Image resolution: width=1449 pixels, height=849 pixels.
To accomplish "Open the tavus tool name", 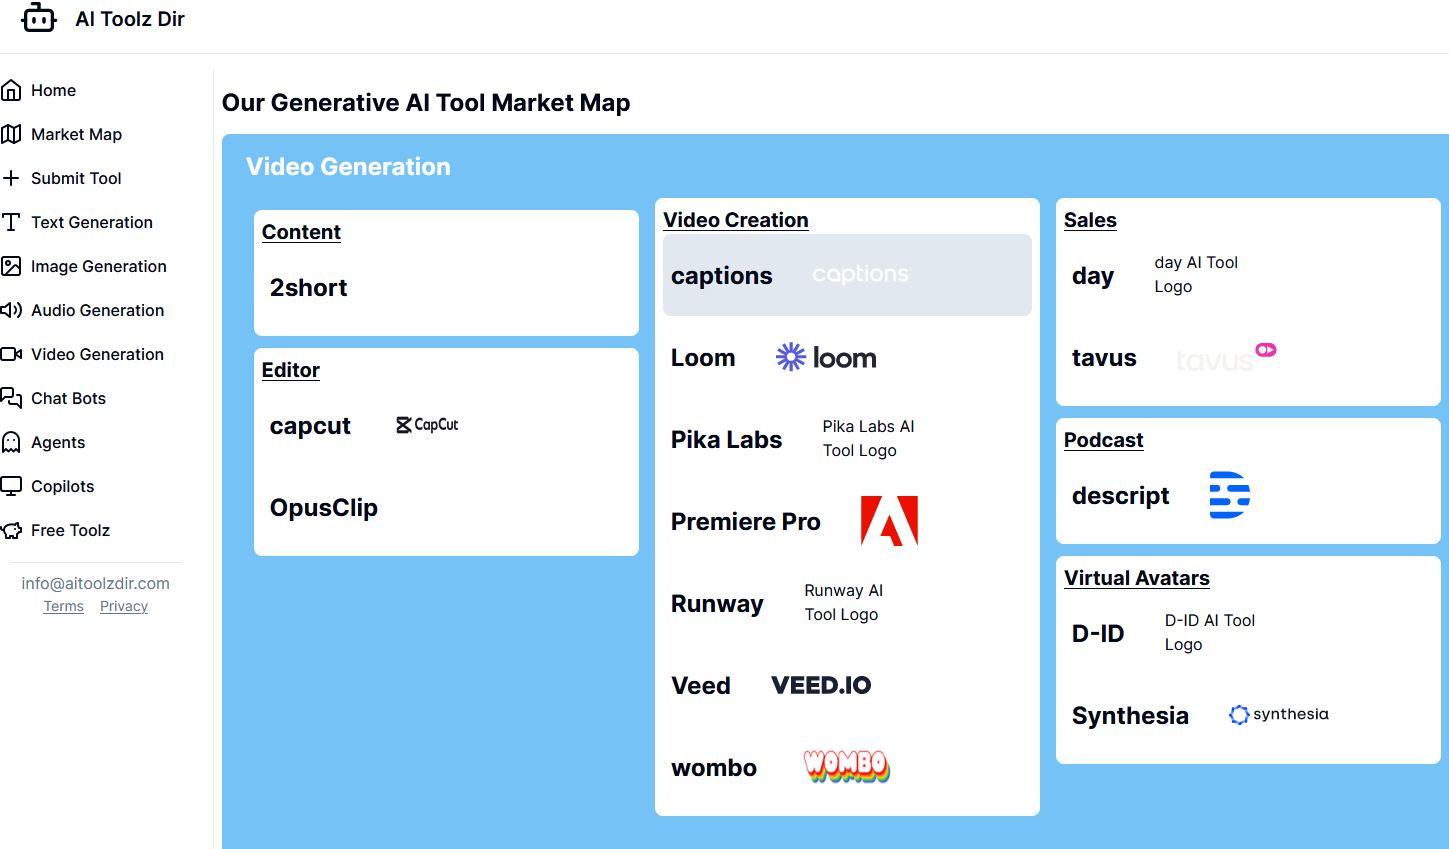I will tap(1104, 357).
